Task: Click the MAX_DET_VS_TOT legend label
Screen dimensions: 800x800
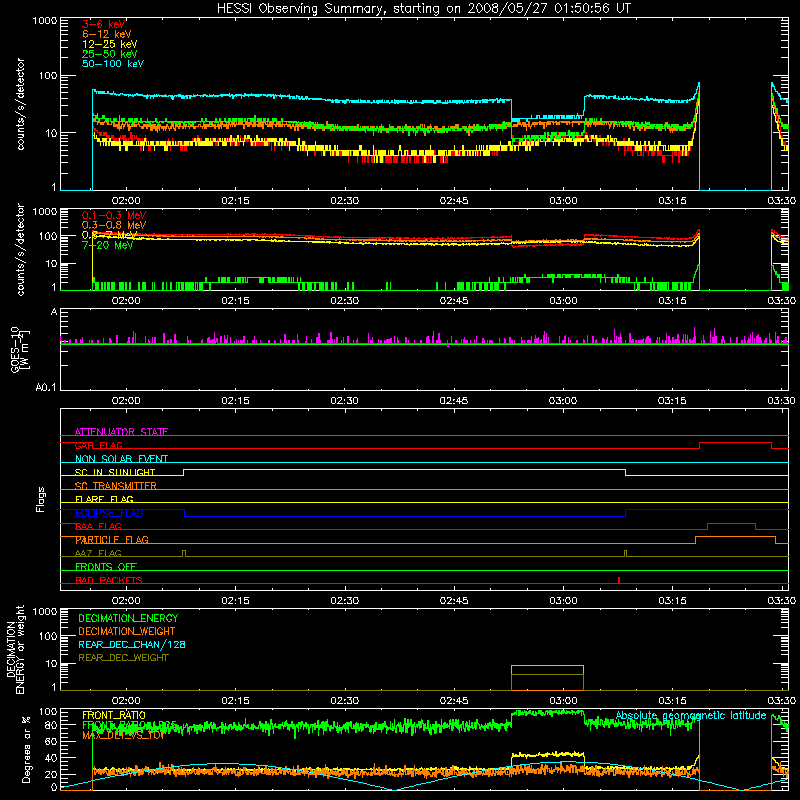Action: click(123, 735)
